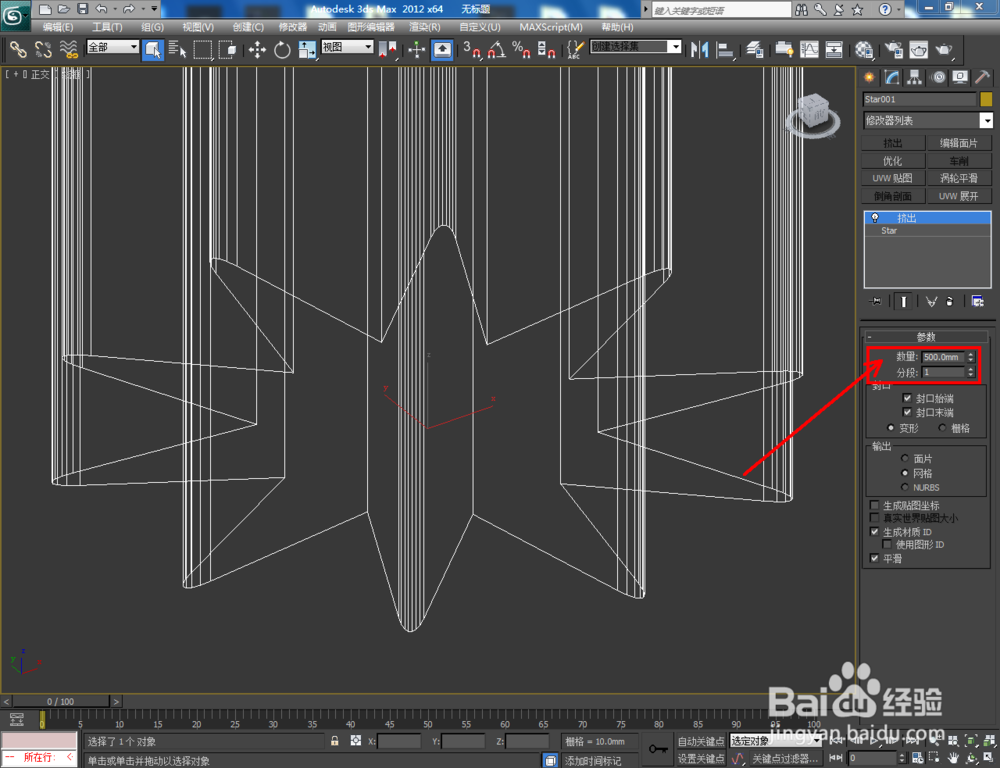Toggle the Cap Start checkbox (封口始端)
The image size is (1000, 768).
907,397
